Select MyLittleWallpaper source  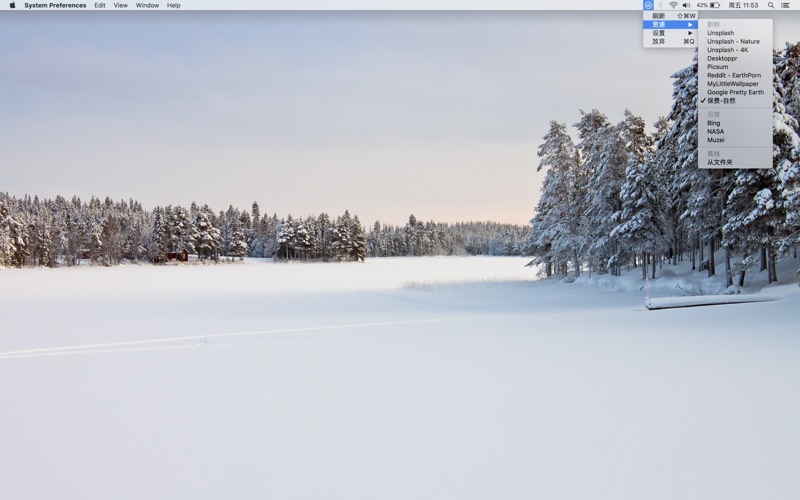tap(735, 84)
